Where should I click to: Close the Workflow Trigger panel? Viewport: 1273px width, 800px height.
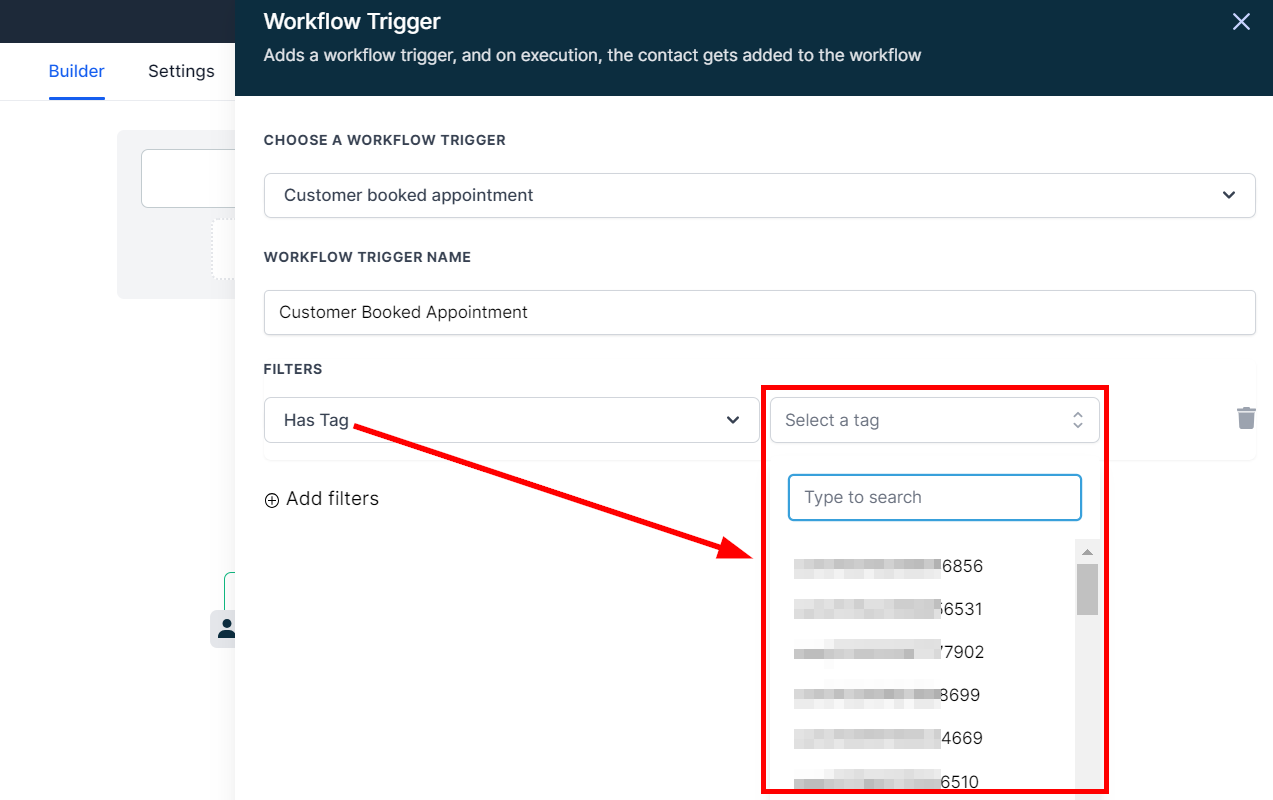1241,22
